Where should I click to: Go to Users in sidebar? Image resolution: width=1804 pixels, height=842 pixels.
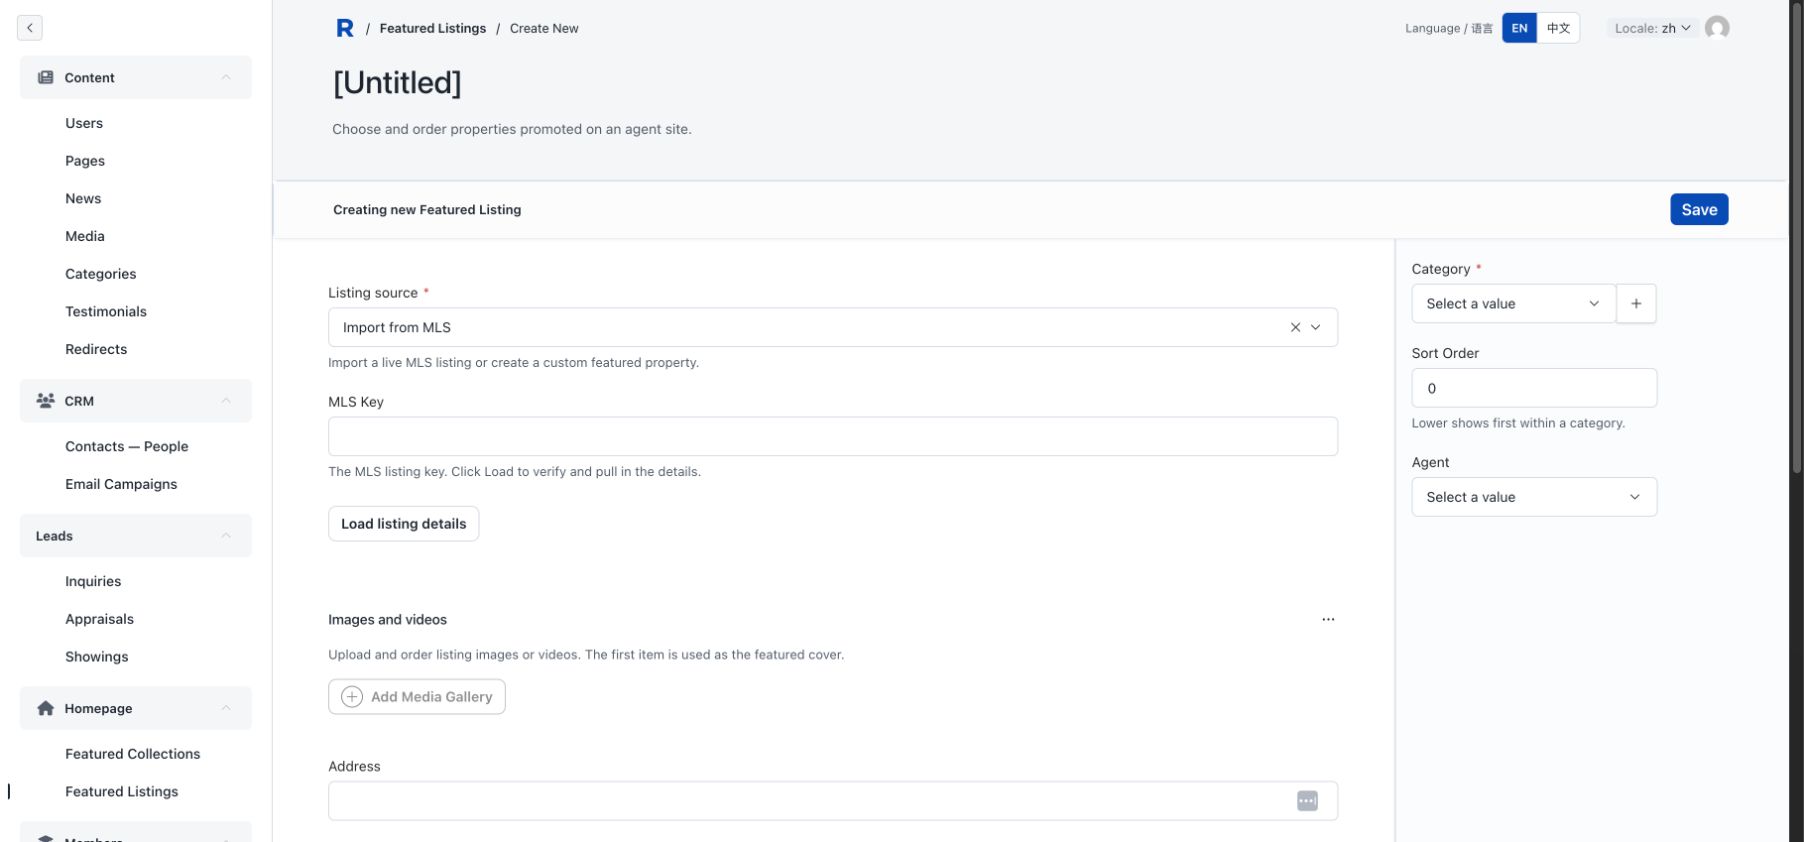(x=84, y=123)
